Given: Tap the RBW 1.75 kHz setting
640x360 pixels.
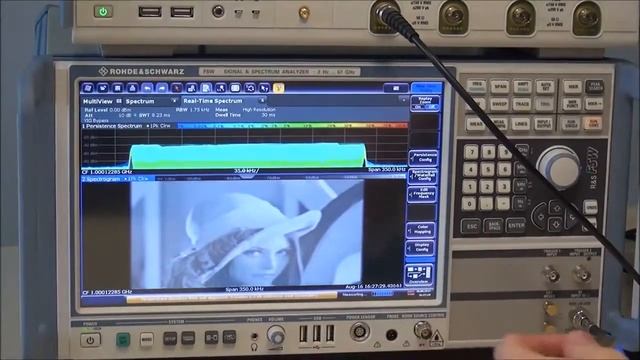Looking at the screenshot, I should tap(193, 110).
